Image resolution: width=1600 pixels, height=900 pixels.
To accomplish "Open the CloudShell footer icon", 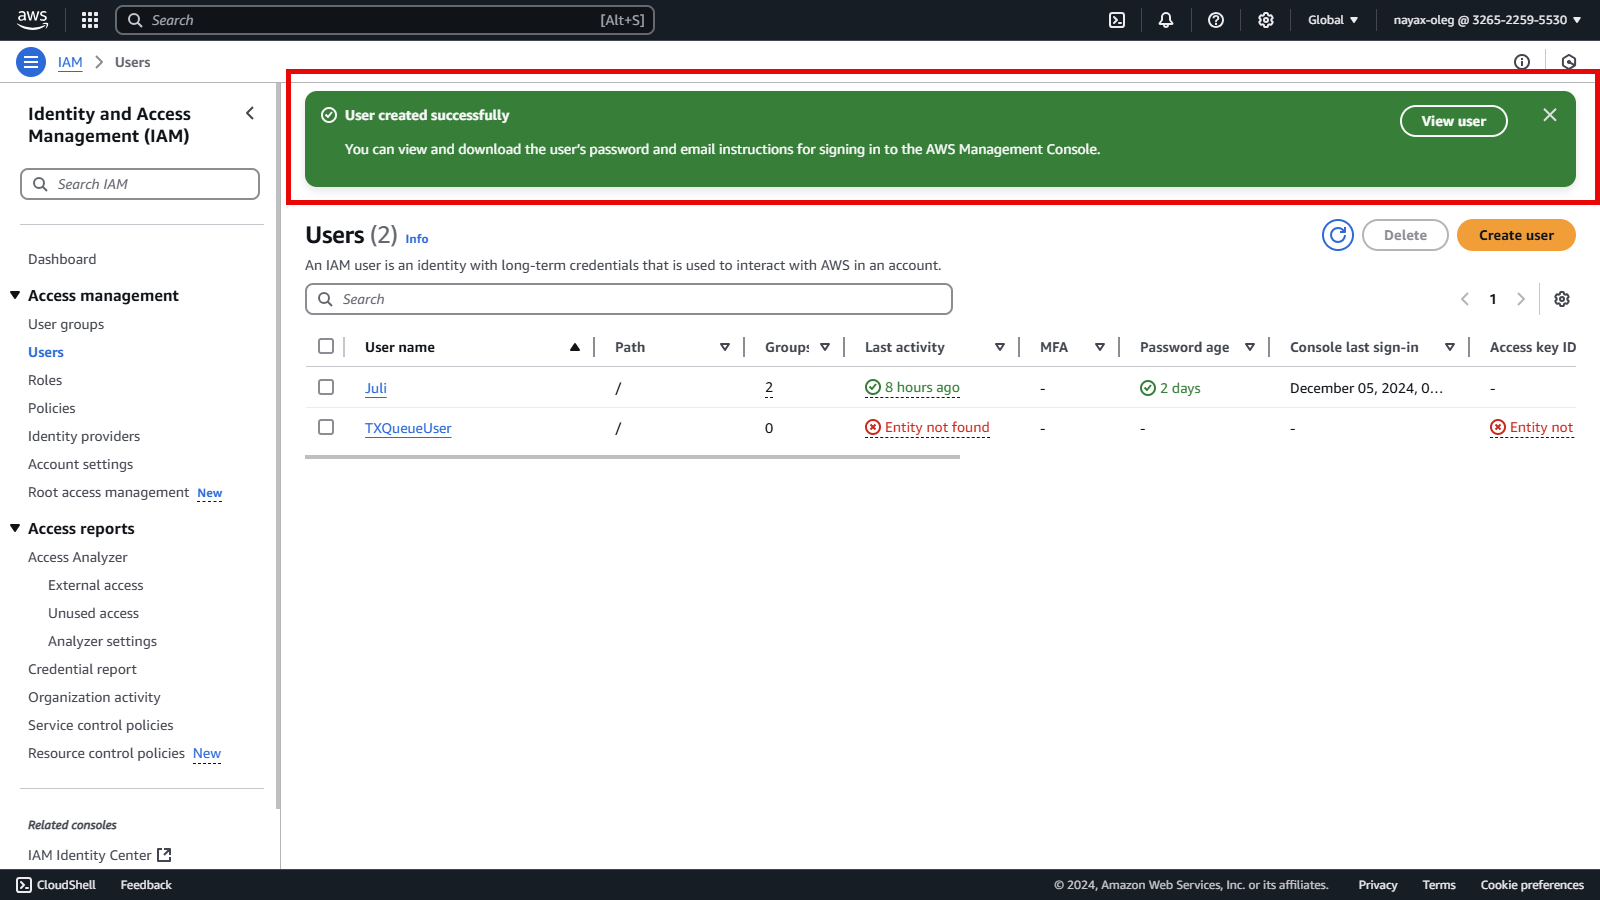I will pos(24,885).
